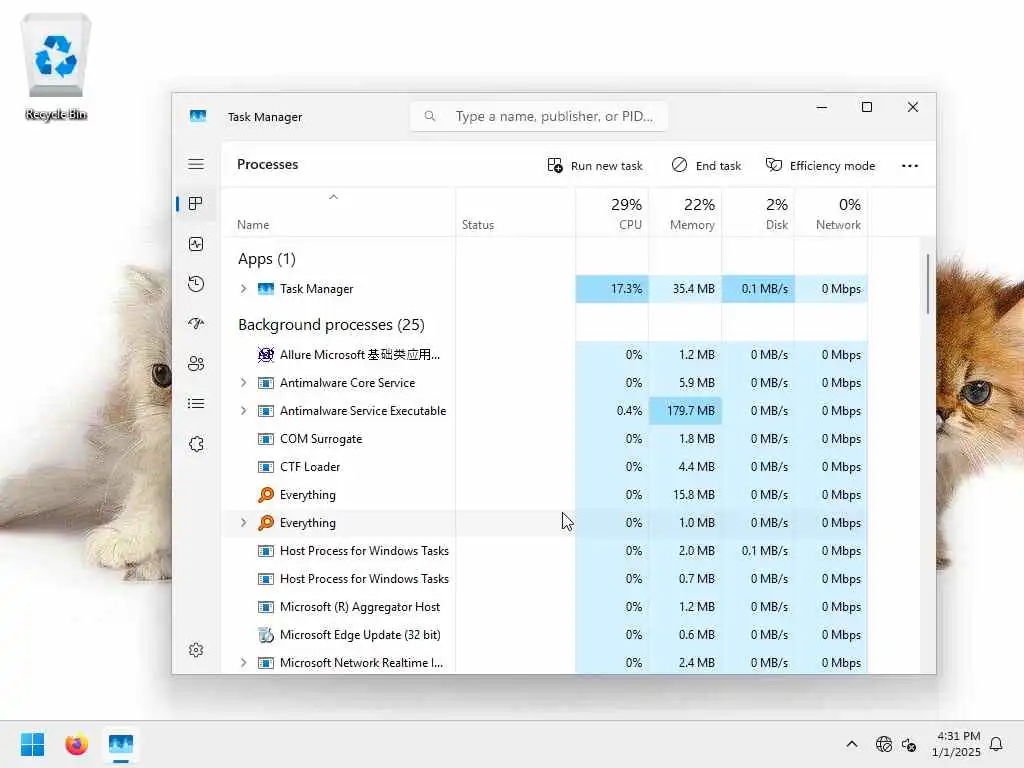Click the muted volume tray icon

[908, 744]
